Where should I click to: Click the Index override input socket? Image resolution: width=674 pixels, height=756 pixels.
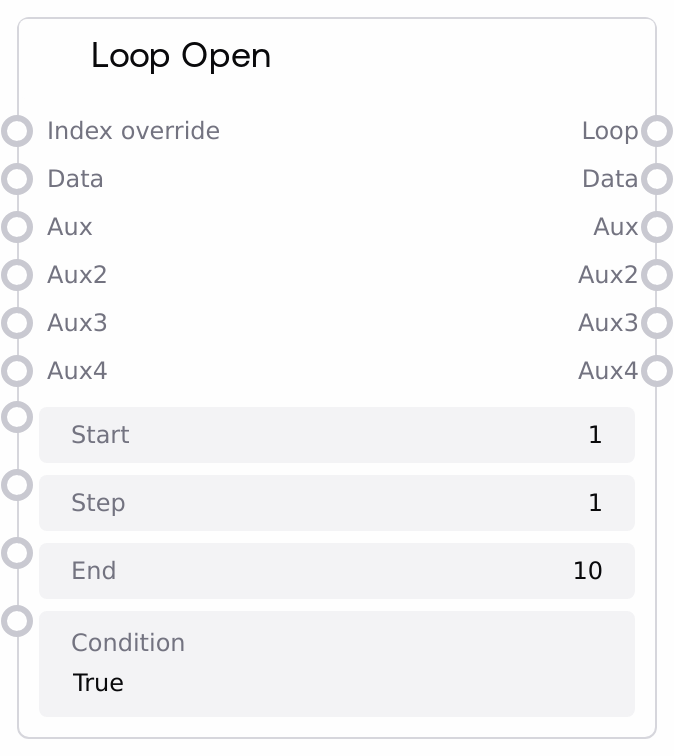tap(17, 131)
